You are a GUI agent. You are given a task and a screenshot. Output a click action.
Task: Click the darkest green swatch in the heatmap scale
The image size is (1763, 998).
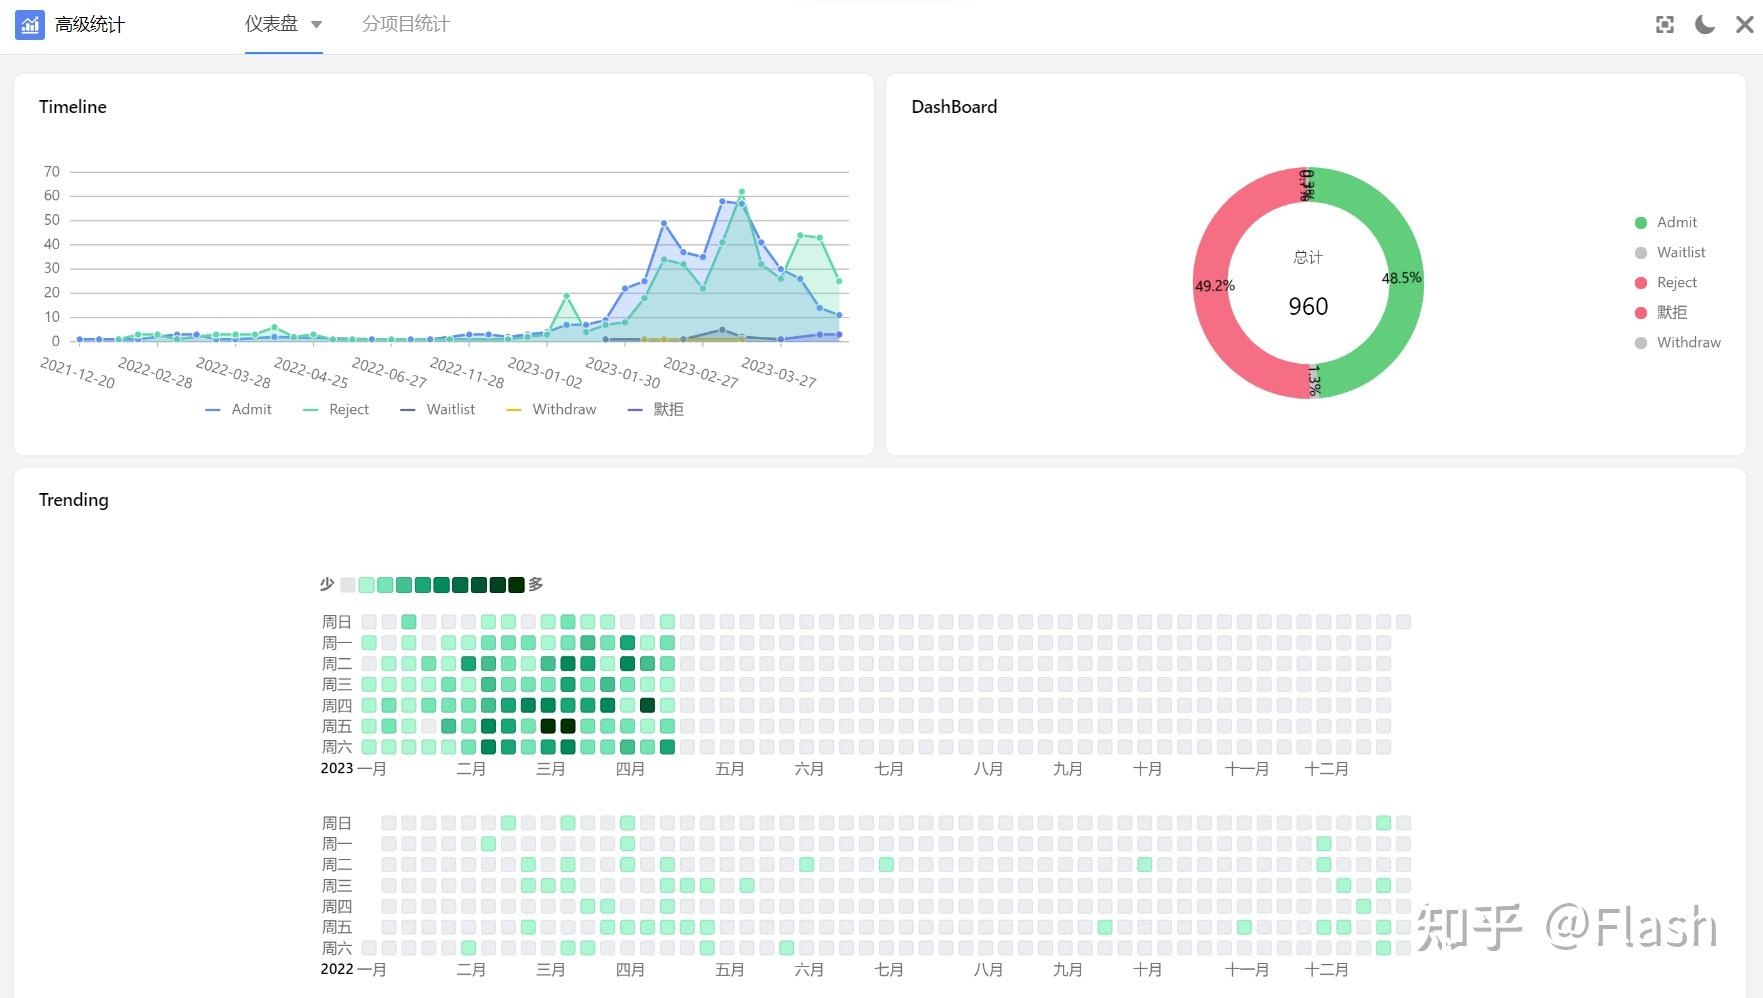pyautogui.click(x=516, y=585)
